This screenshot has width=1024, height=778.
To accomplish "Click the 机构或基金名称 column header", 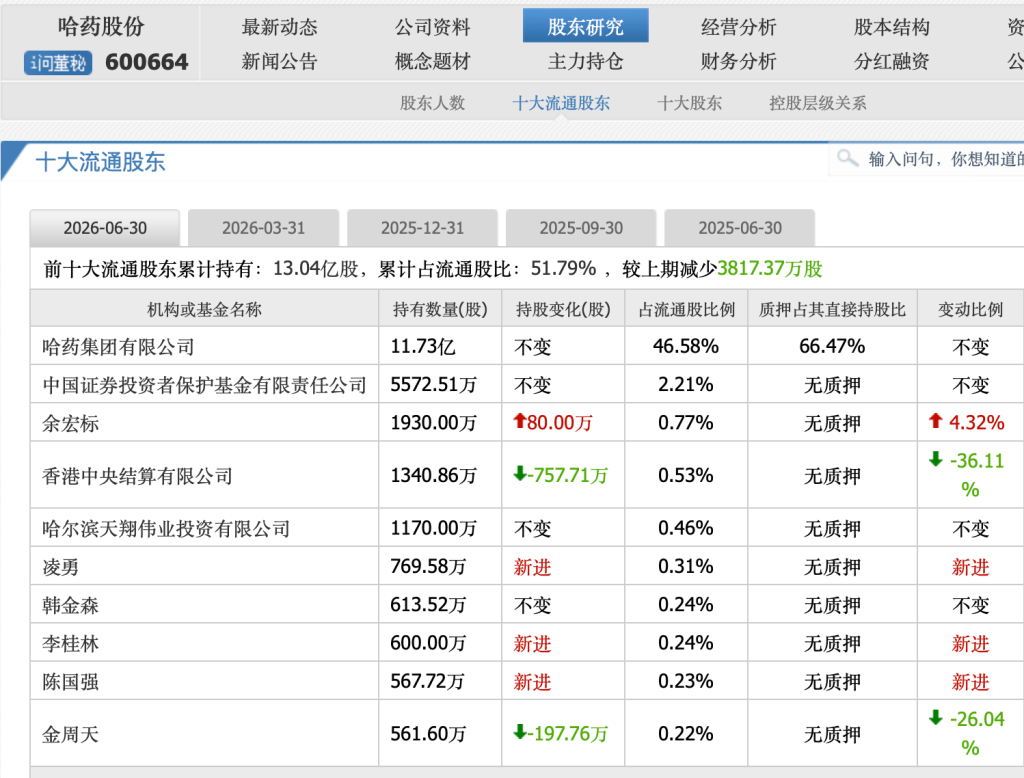I will coord(204,309).
